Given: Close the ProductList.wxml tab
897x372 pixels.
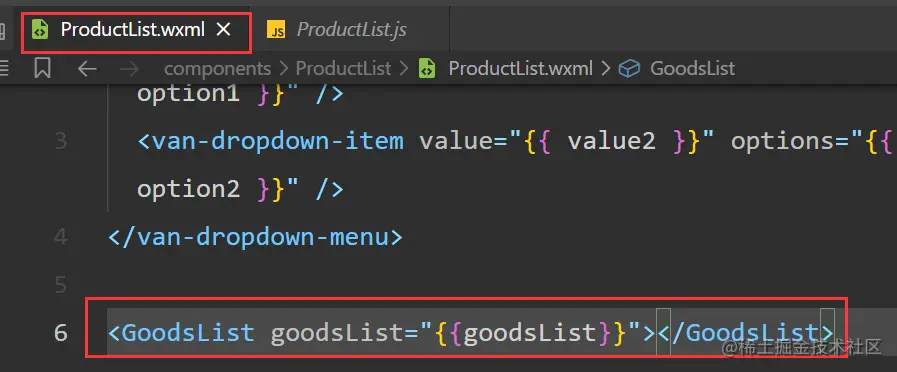Looking at the screenshot, I should pos(223,29).
